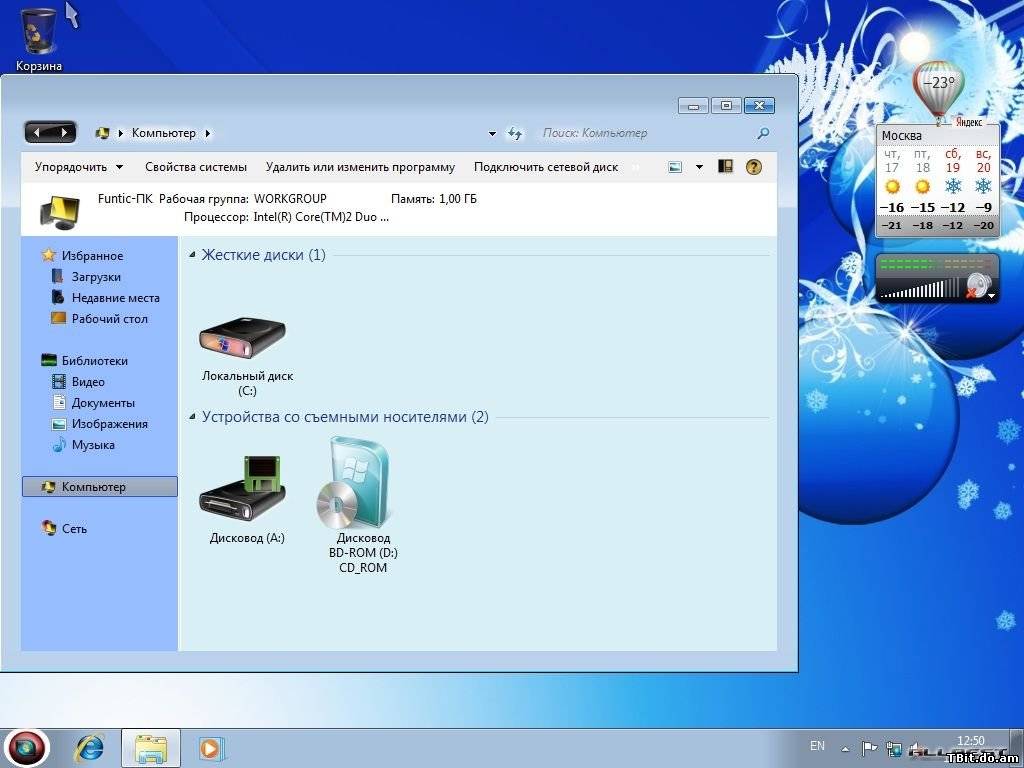The width and height of the screenshot is (1024, 768).
Task: Open the Документы library
Action: [x=103, y=403]
